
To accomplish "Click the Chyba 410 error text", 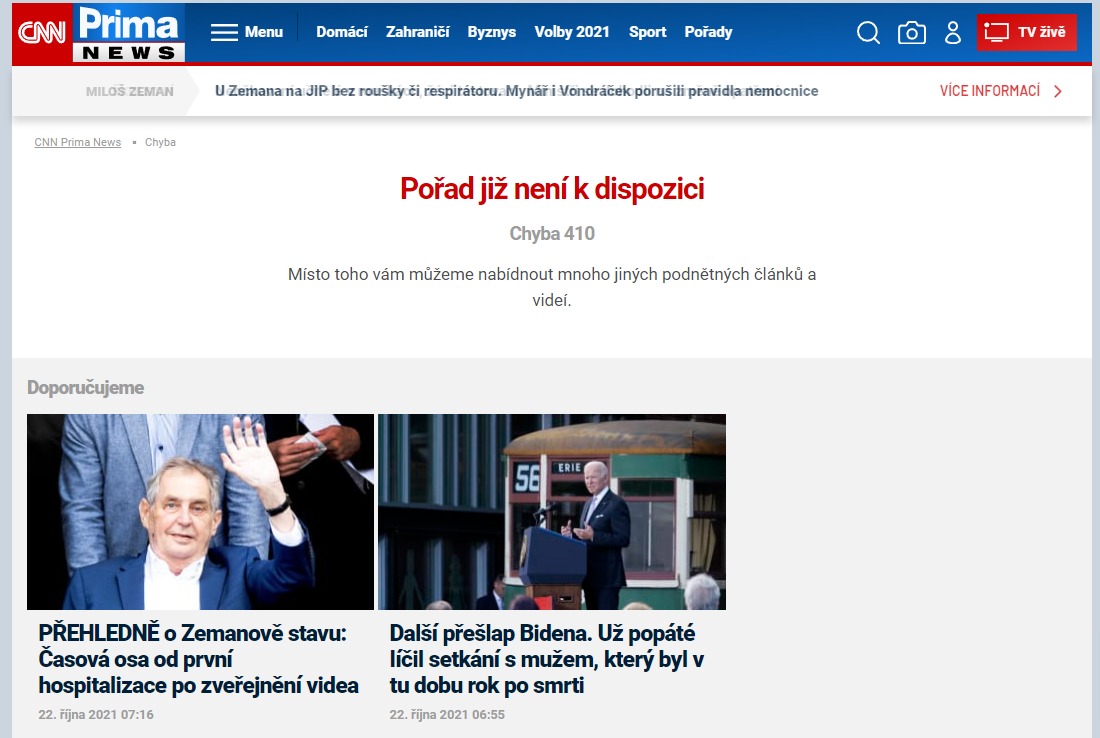I will click(552, 234).
